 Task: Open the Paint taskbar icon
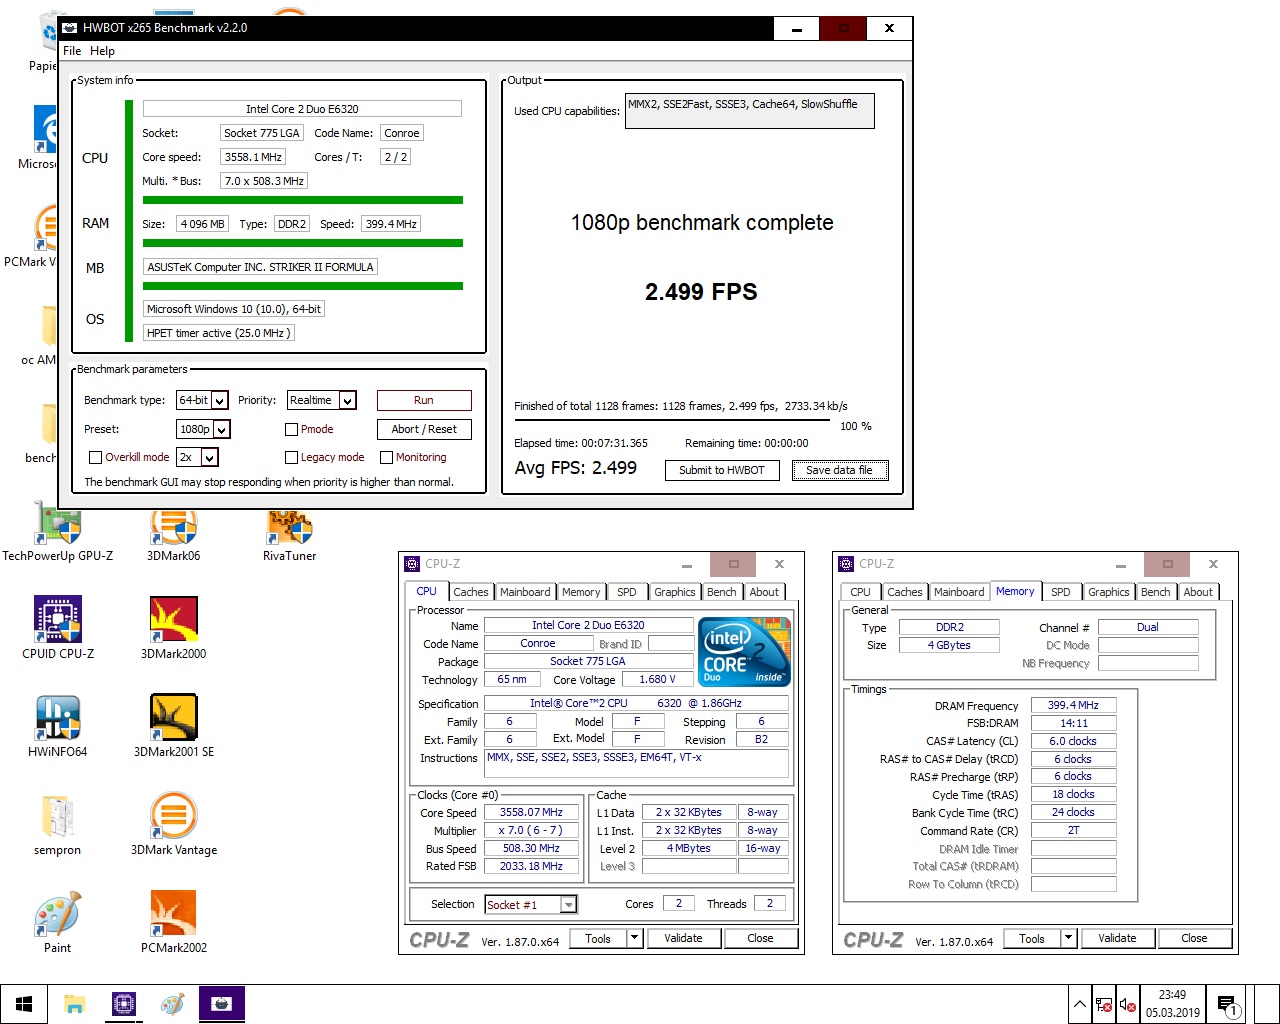click(x=173, y=1004)
